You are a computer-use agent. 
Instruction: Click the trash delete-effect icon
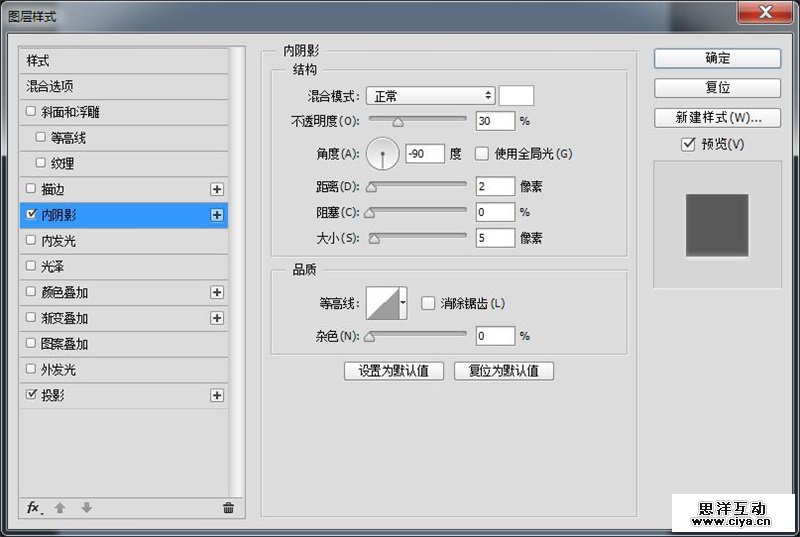(228, 508)
